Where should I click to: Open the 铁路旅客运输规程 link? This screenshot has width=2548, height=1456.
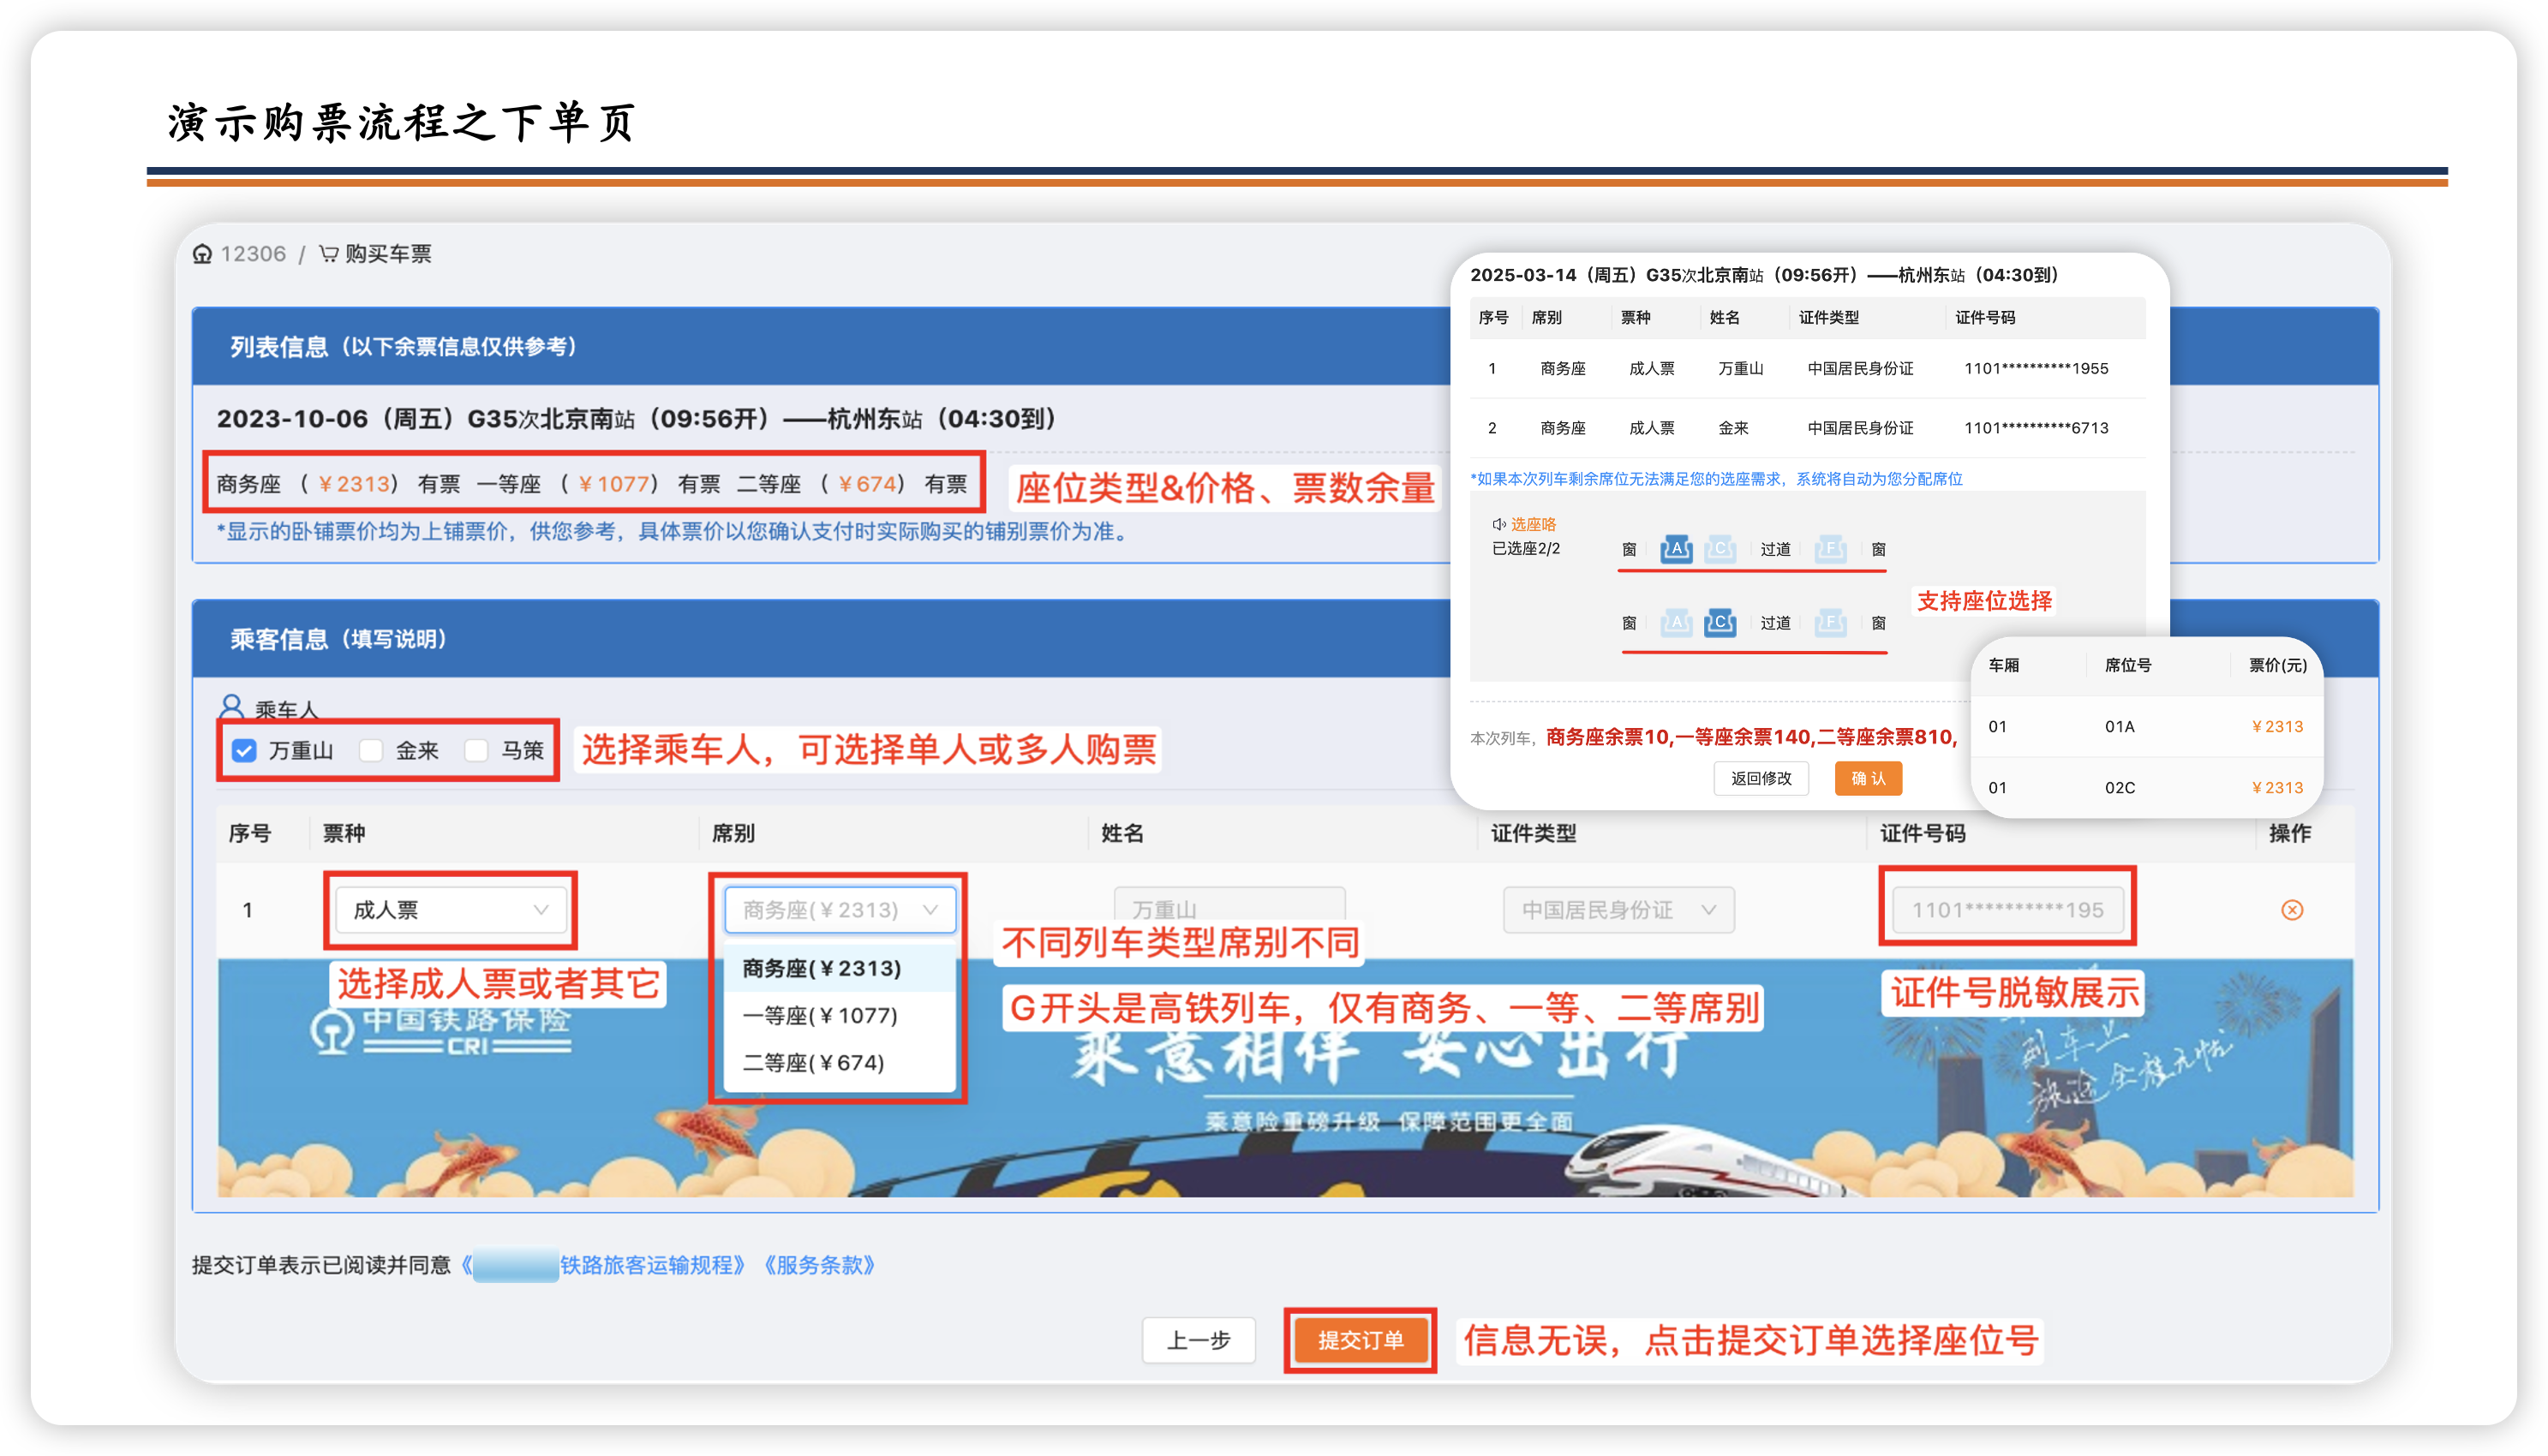click(651, 1265)
